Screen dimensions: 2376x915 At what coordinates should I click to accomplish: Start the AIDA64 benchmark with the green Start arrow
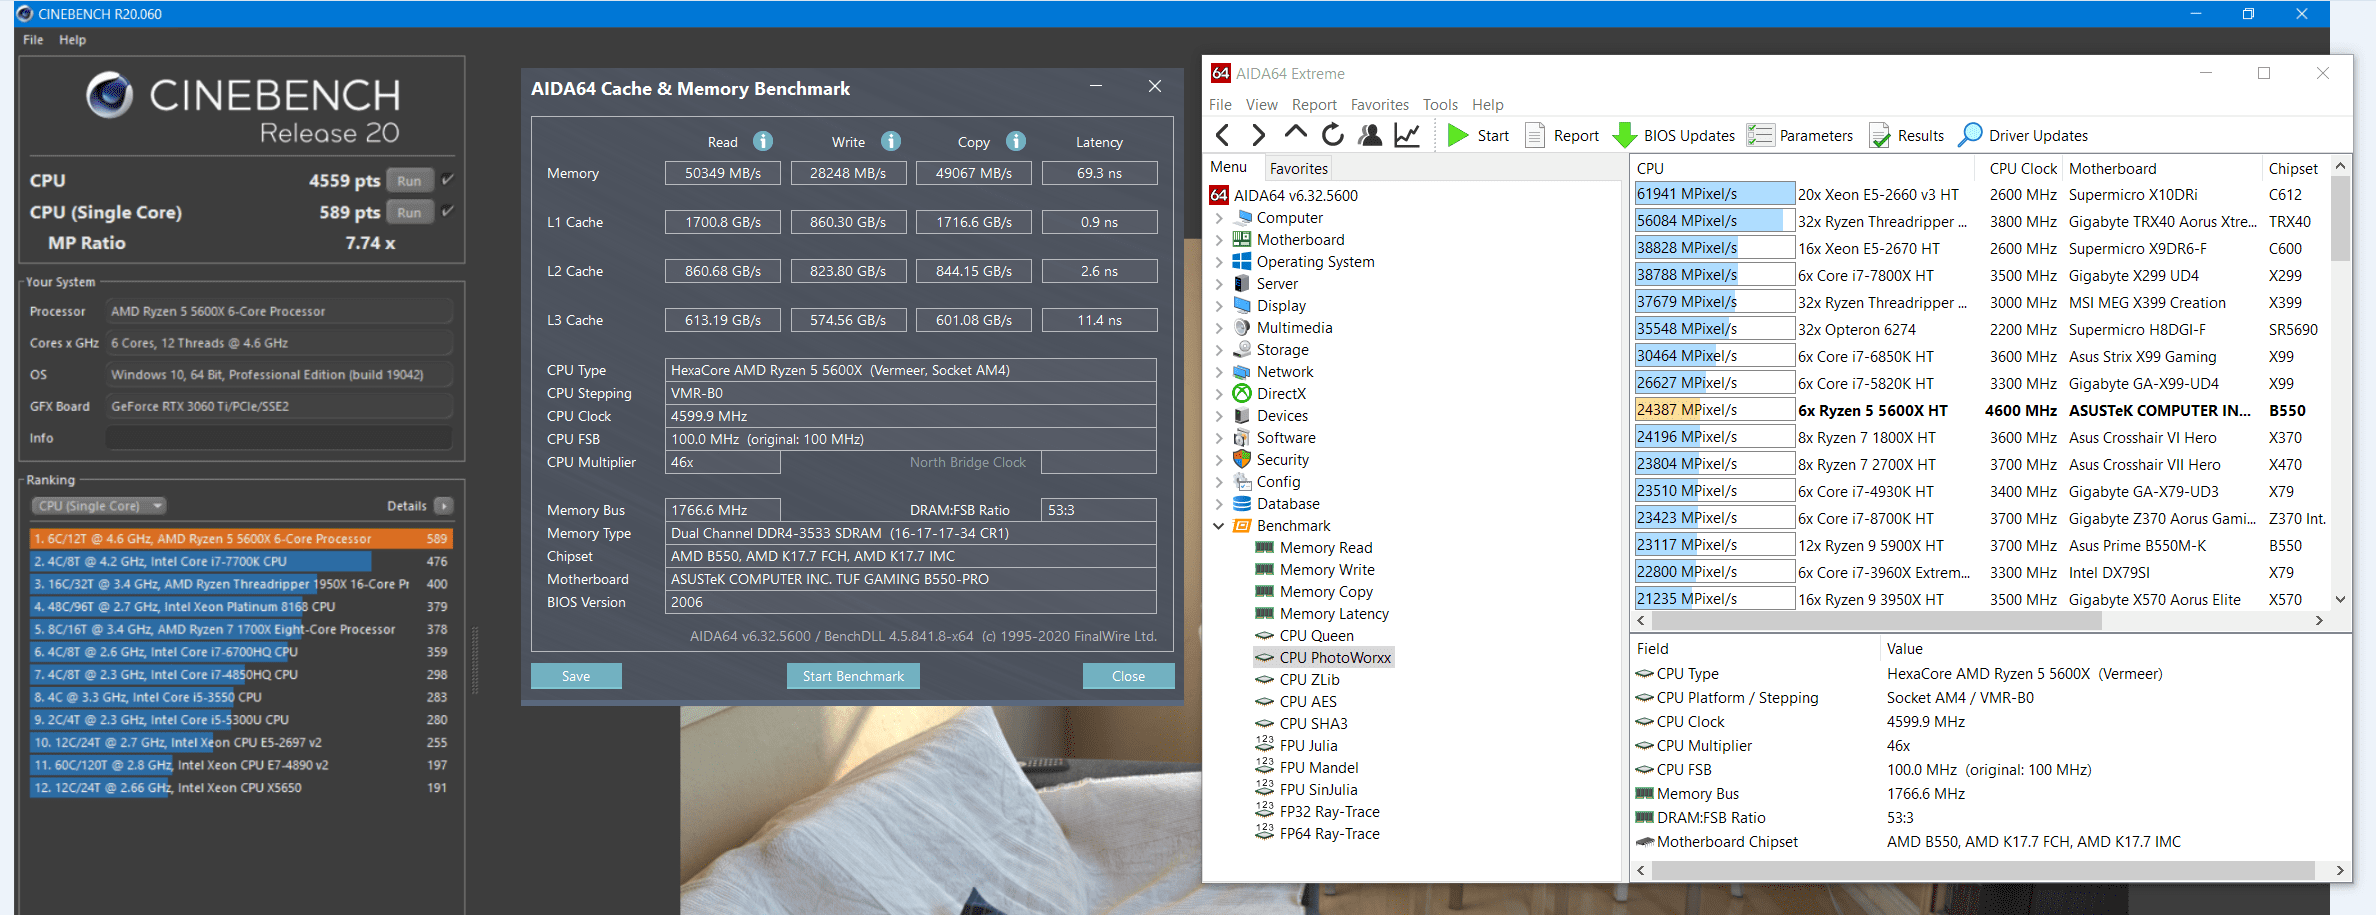click(1478, 135)
